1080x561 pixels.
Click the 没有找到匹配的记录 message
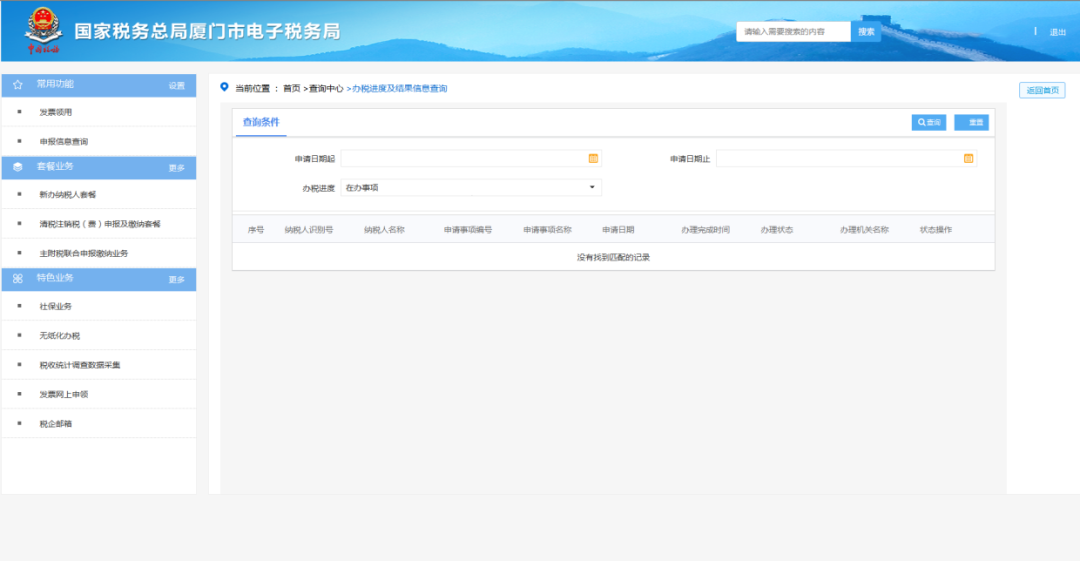(x=613, y=257)
